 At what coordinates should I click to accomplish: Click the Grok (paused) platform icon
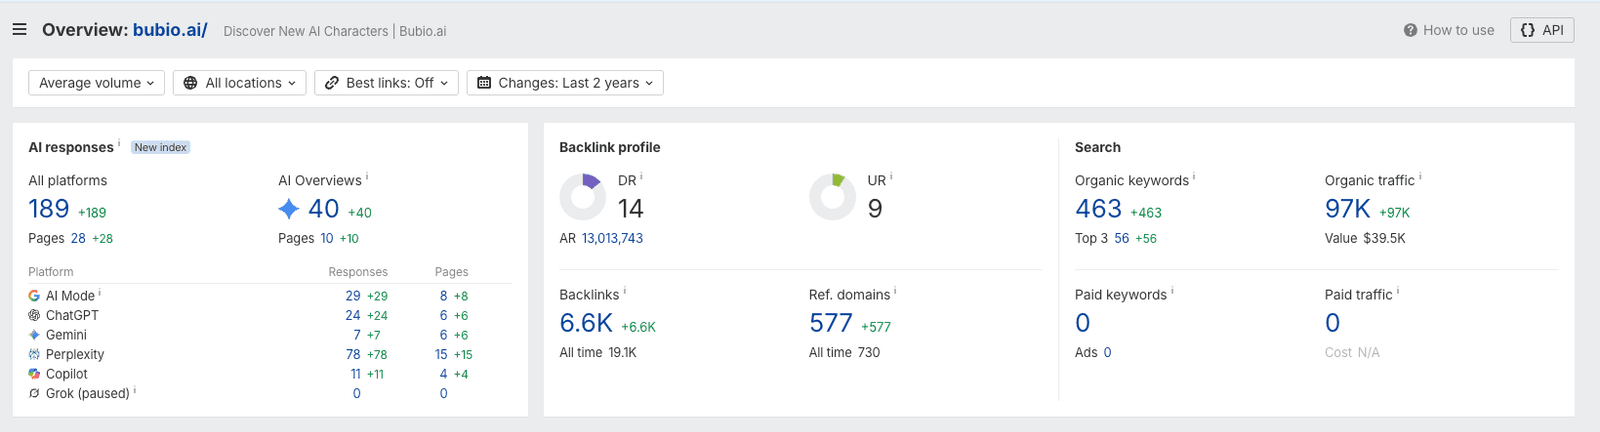click(34, 393)
